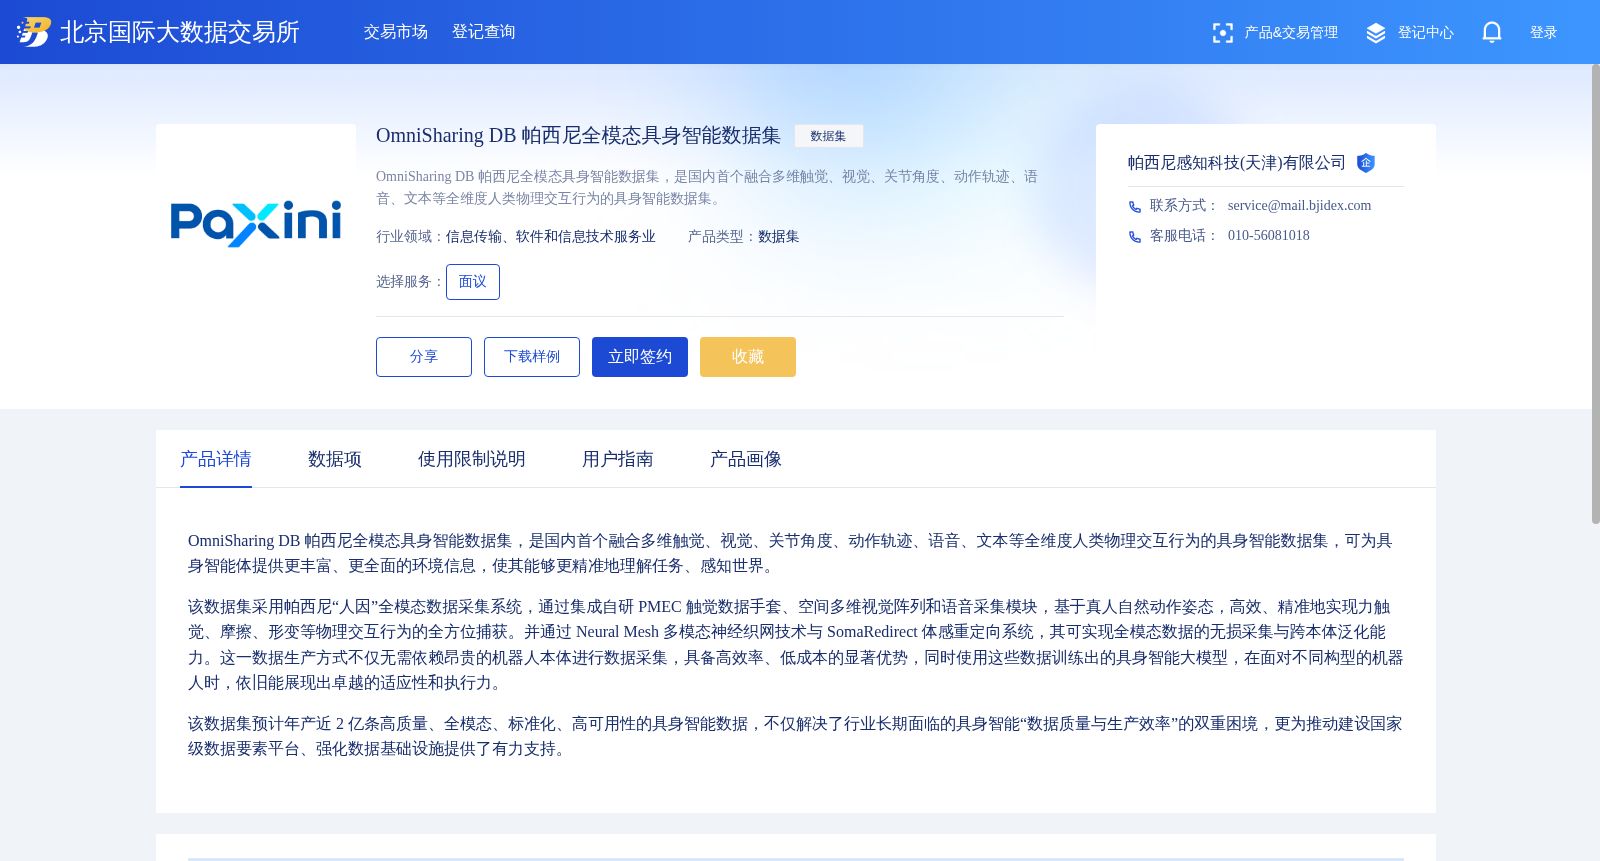Switch to the 使用限制说明 tab
This screenshot has height=861, width=1600.
click(x=472, y=459)
